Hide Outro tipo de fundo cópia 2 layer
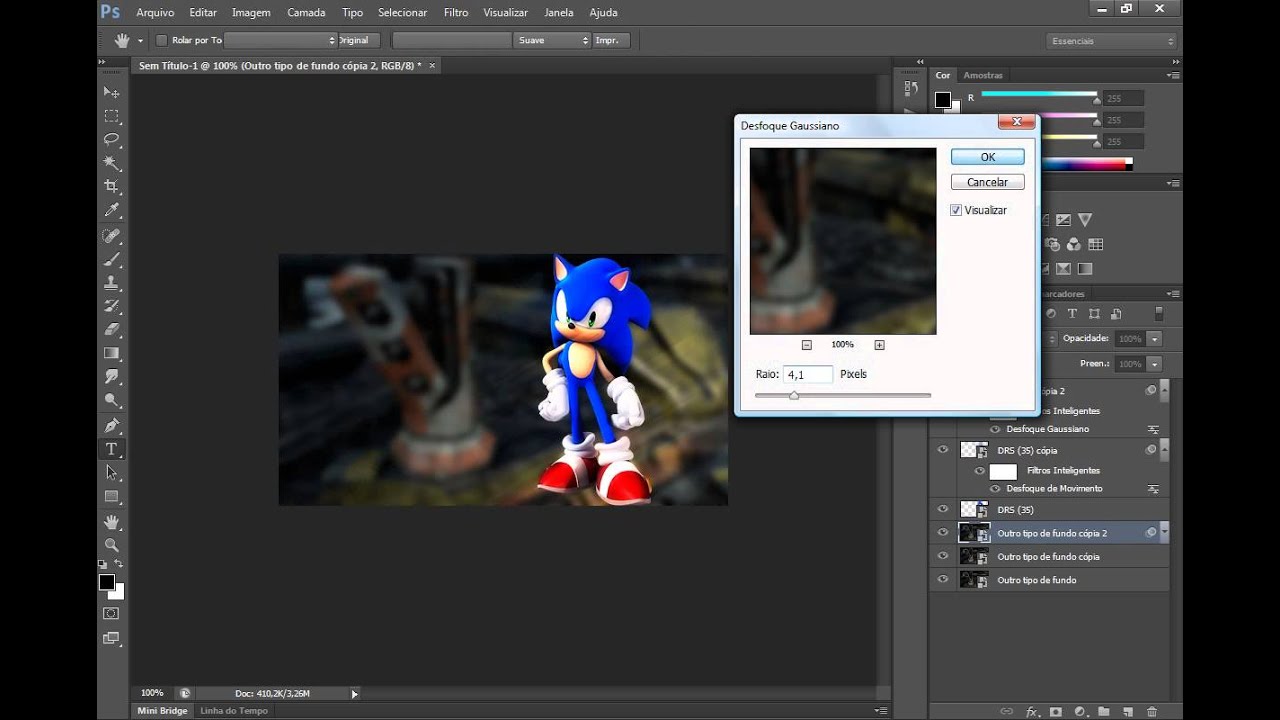Screen dimensions: 1280x720 click(942, 533)
